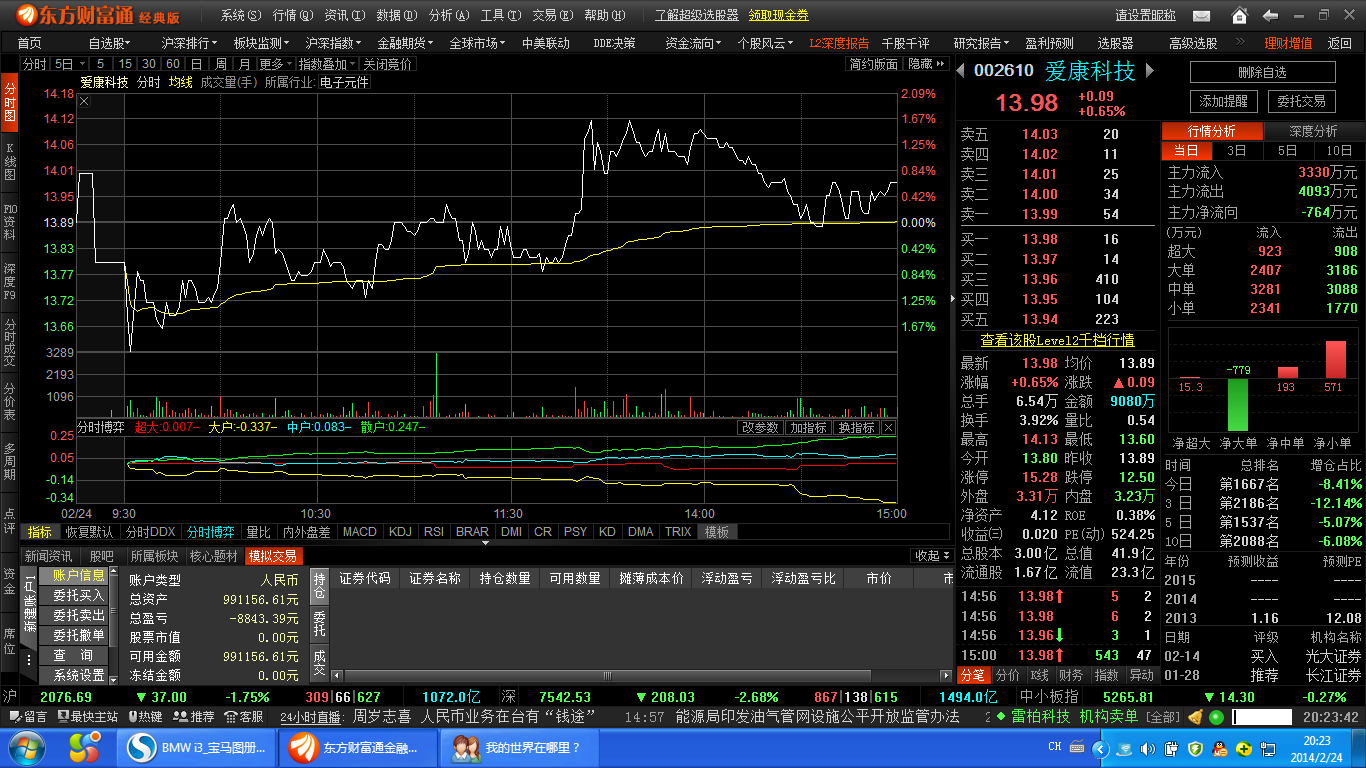Go to home via house icon
The width and height of the screenshot is (1366, 768).
[x=1240, y=15]
